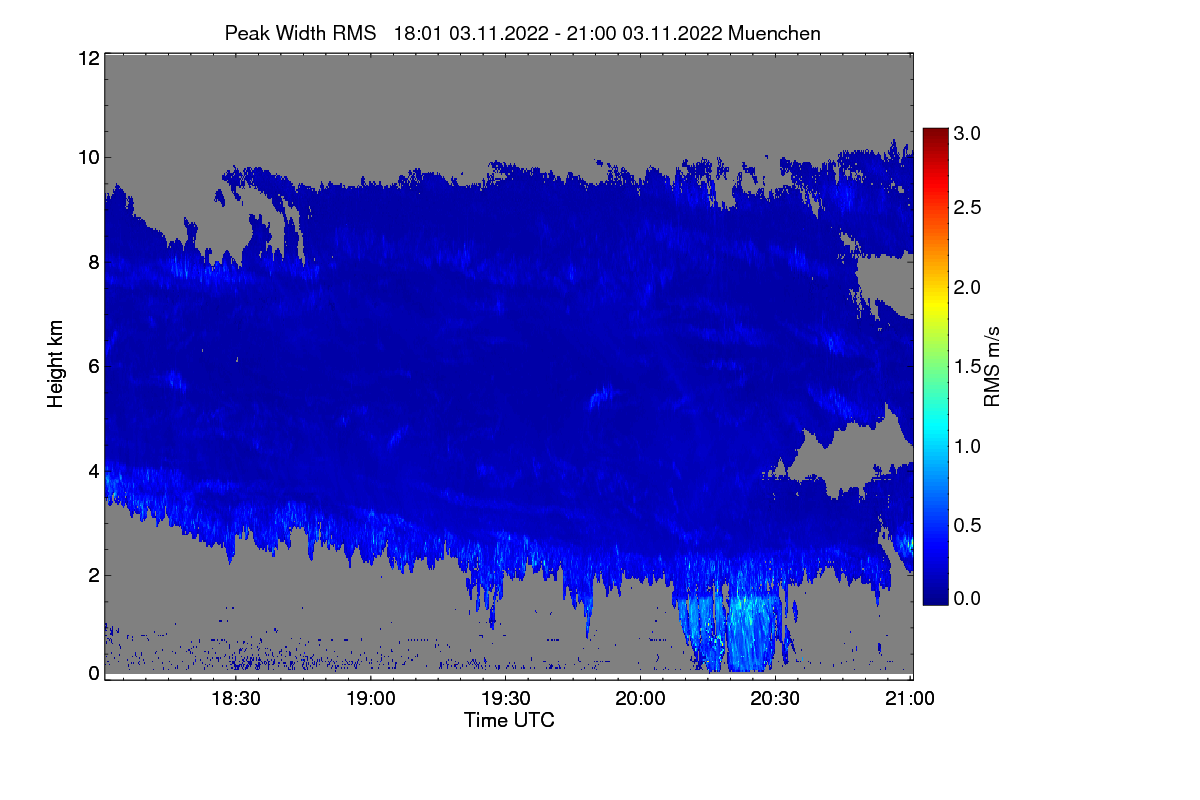Viewport: 1200px width, 800px height.
Task: Click the plot title 'Peak Width RMS'
Action: (x=301, y=33)
